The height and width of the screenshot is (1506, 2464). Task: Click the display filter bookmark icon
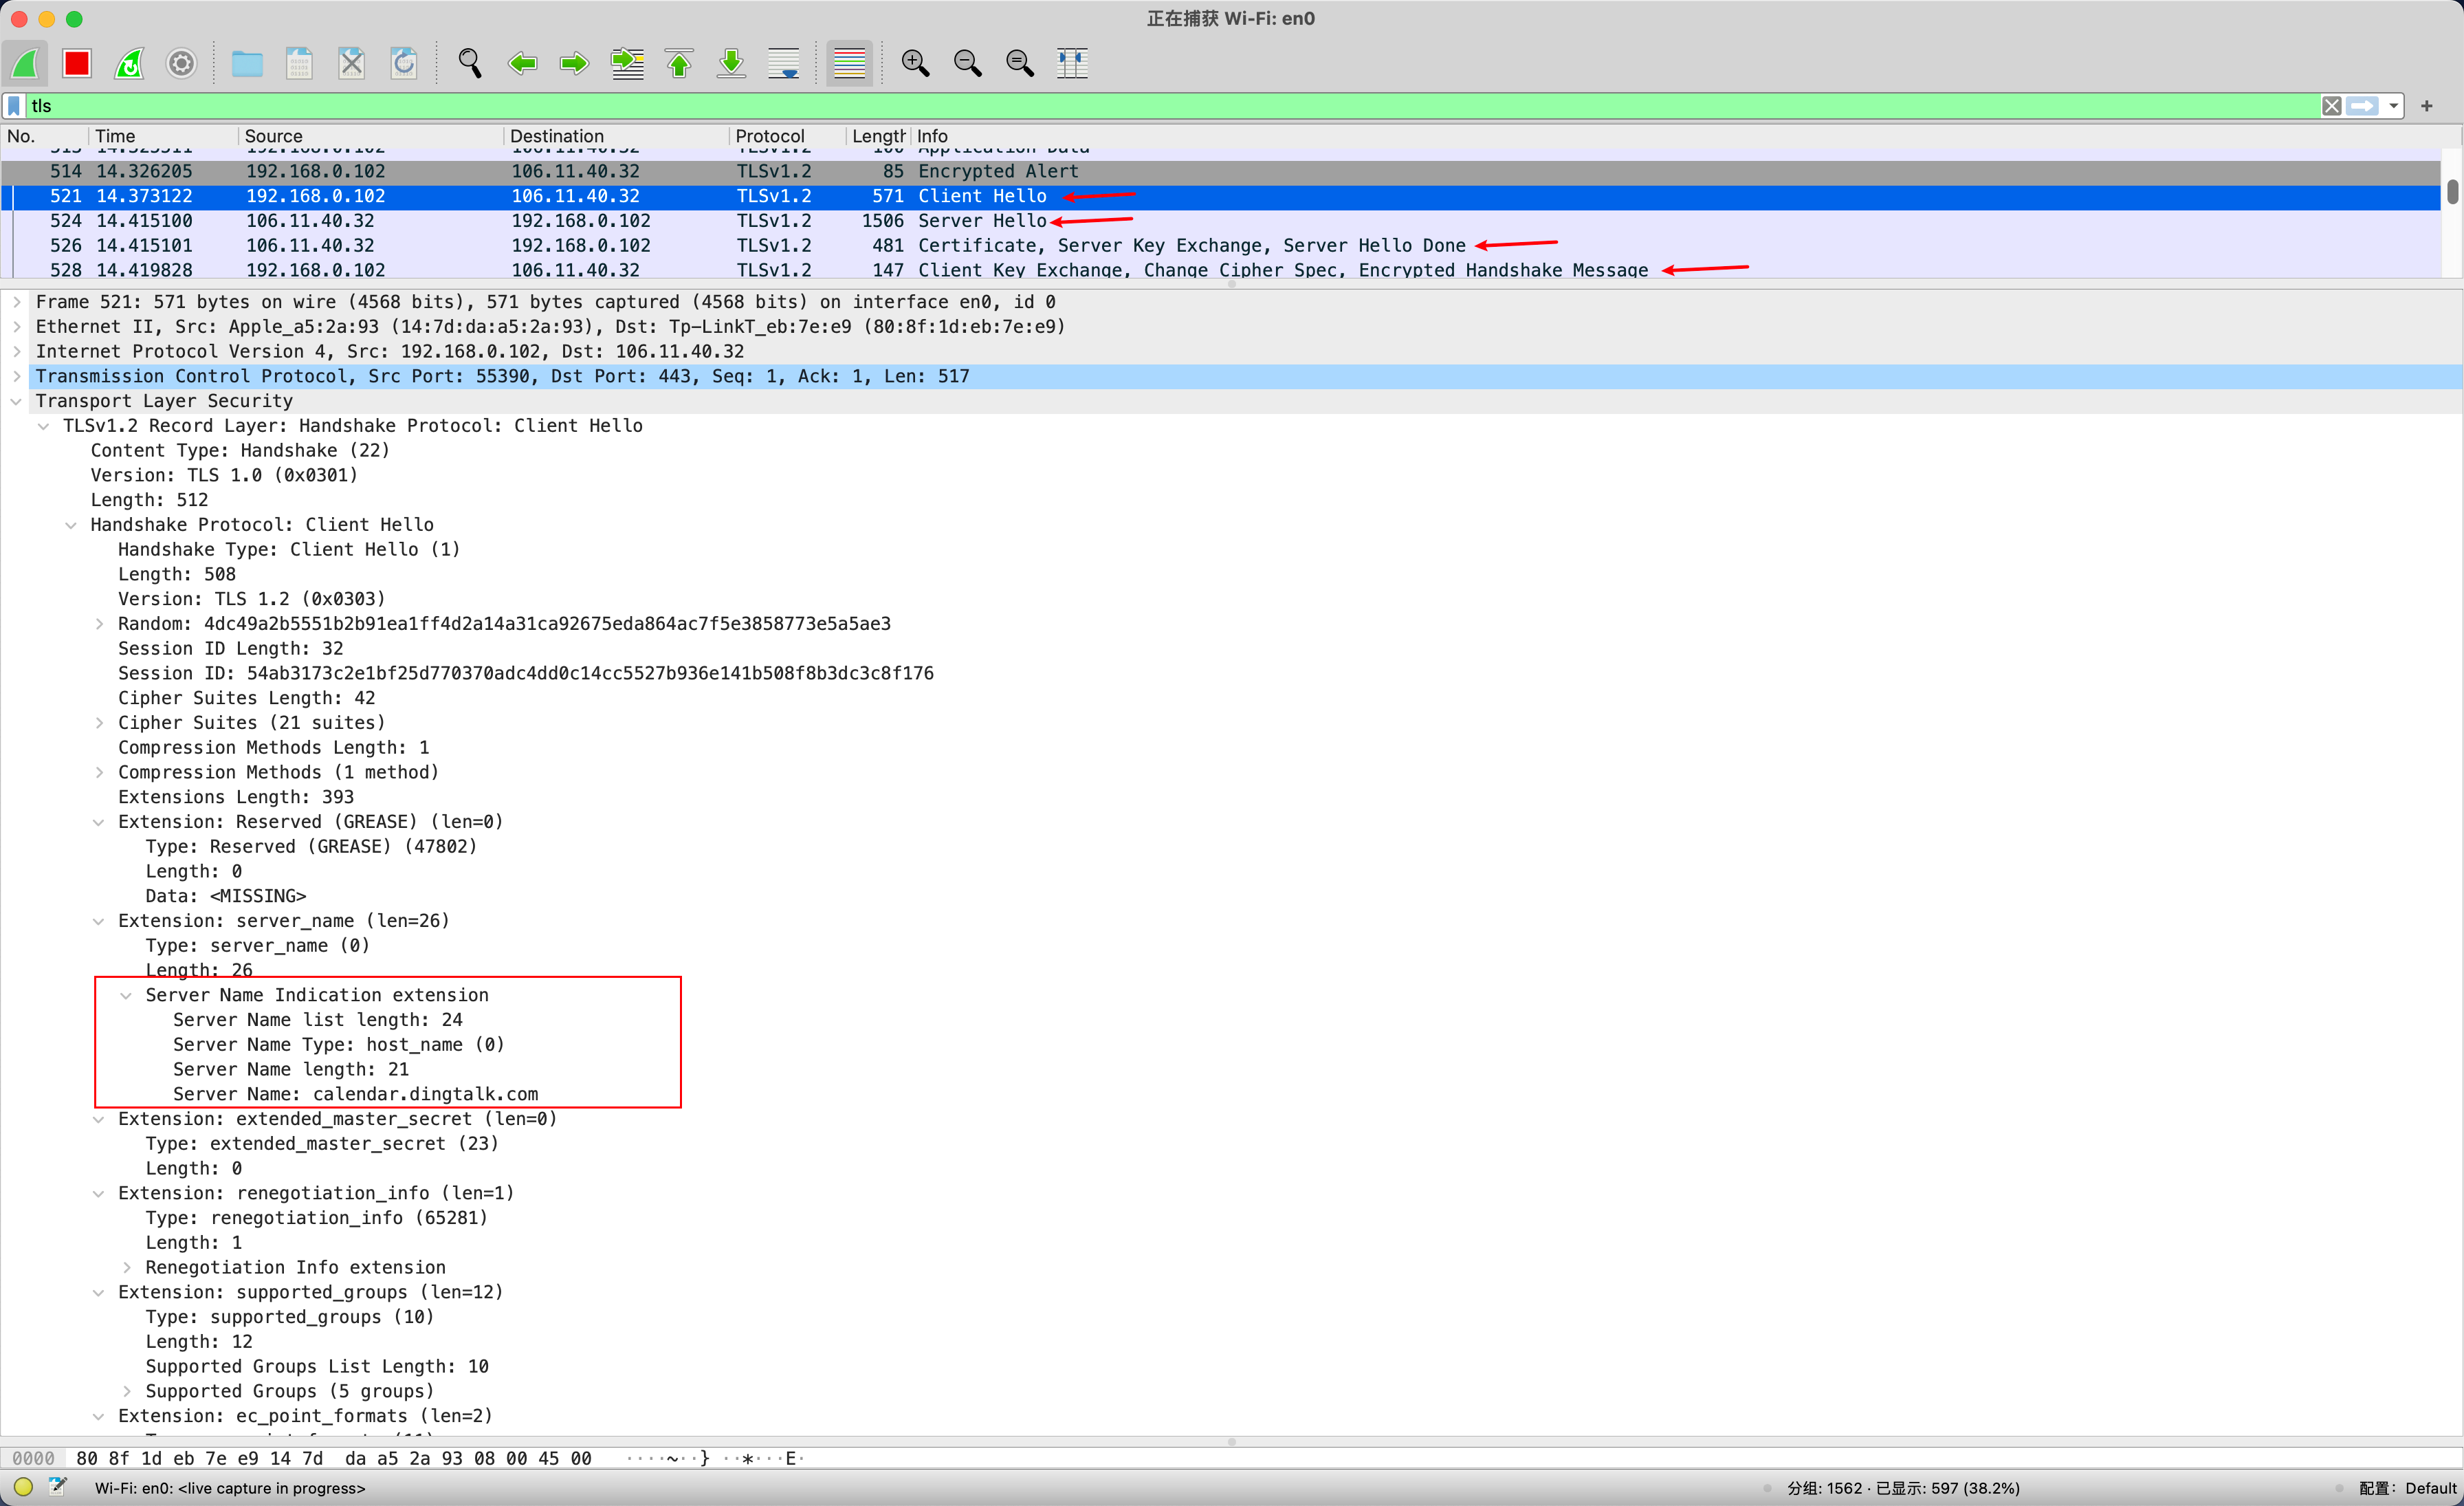(x=15, y=106)
